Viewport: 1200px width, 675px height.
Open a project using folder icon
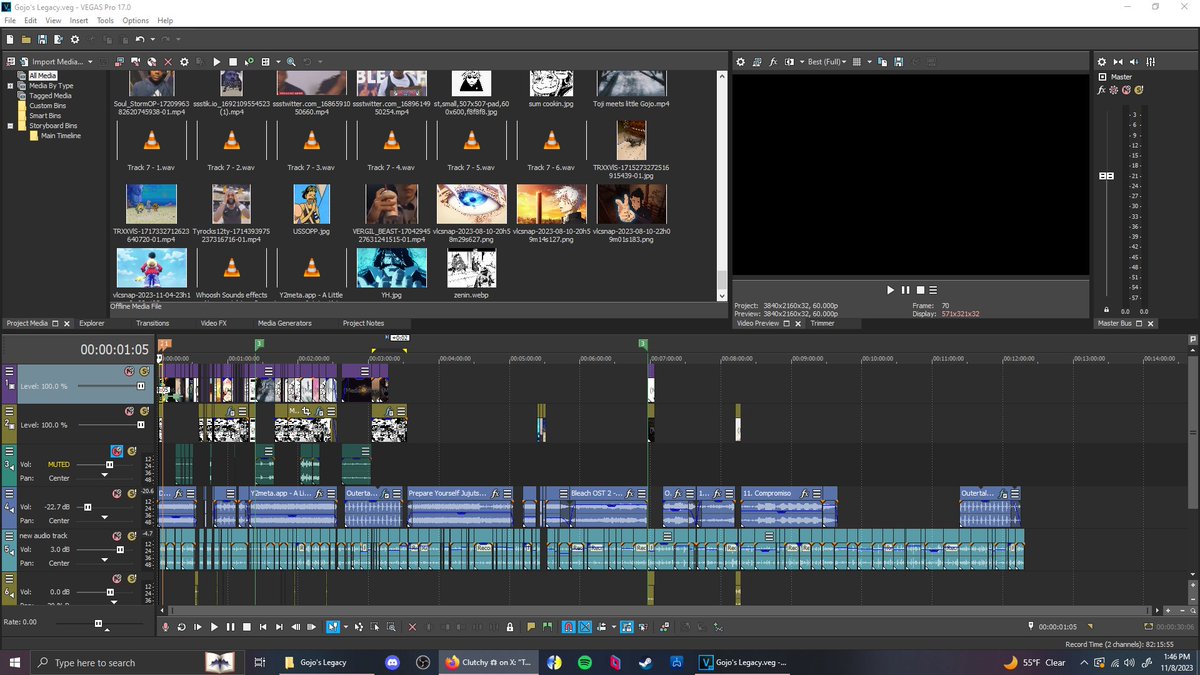(x=26, y=39)
